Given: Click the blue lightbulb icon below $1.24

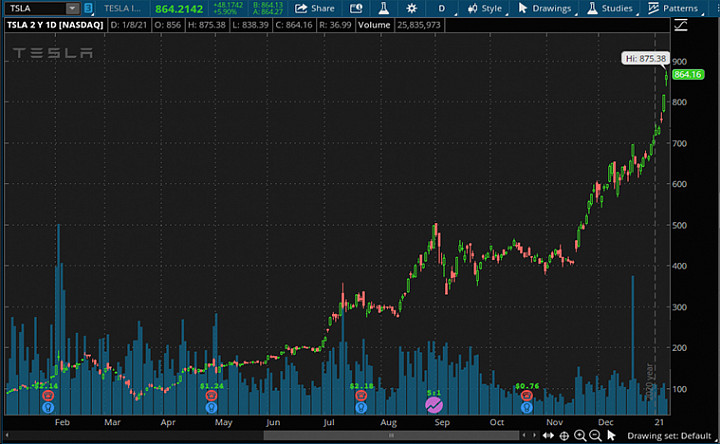Looking at the screenshot, I should (211, 407).
